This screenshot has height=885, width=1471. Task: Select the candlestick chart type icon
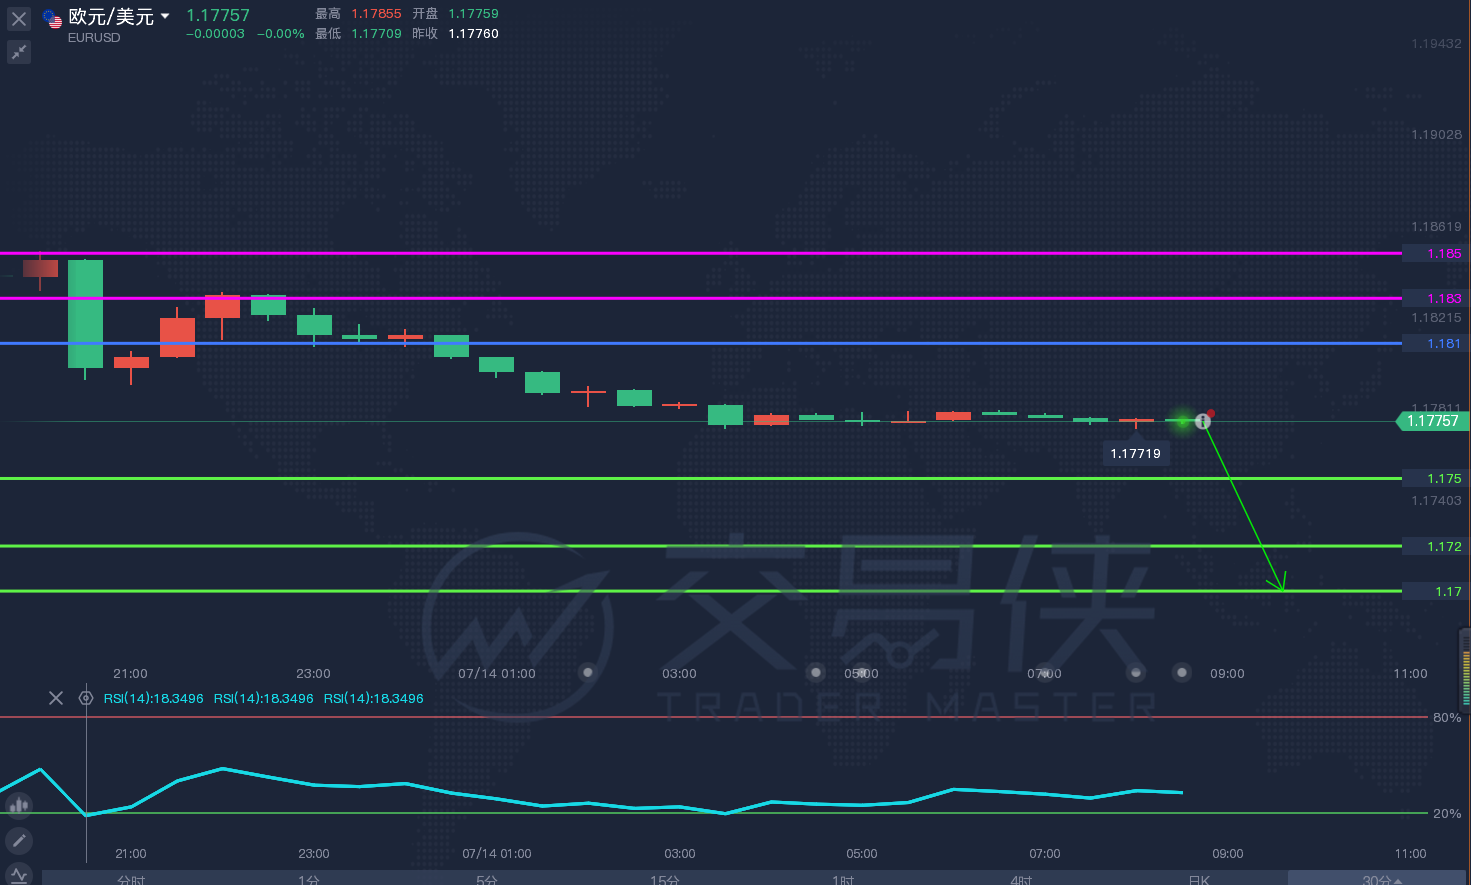[19, 805]
